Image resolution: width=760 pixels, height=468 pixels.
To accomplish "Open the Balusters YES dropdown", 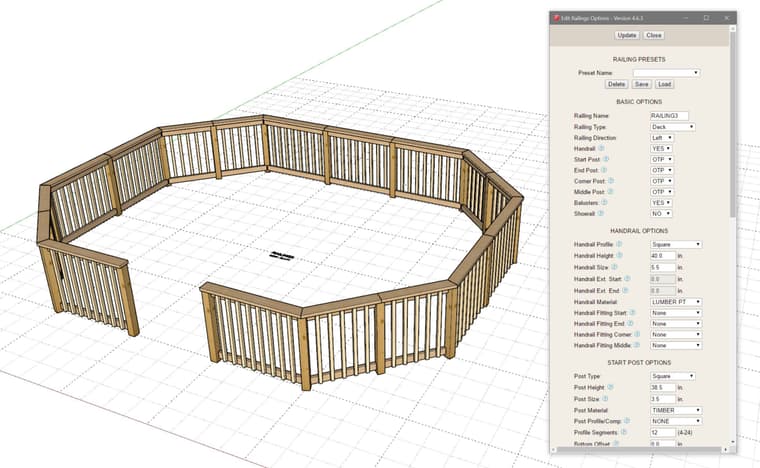I will (661, 203).
